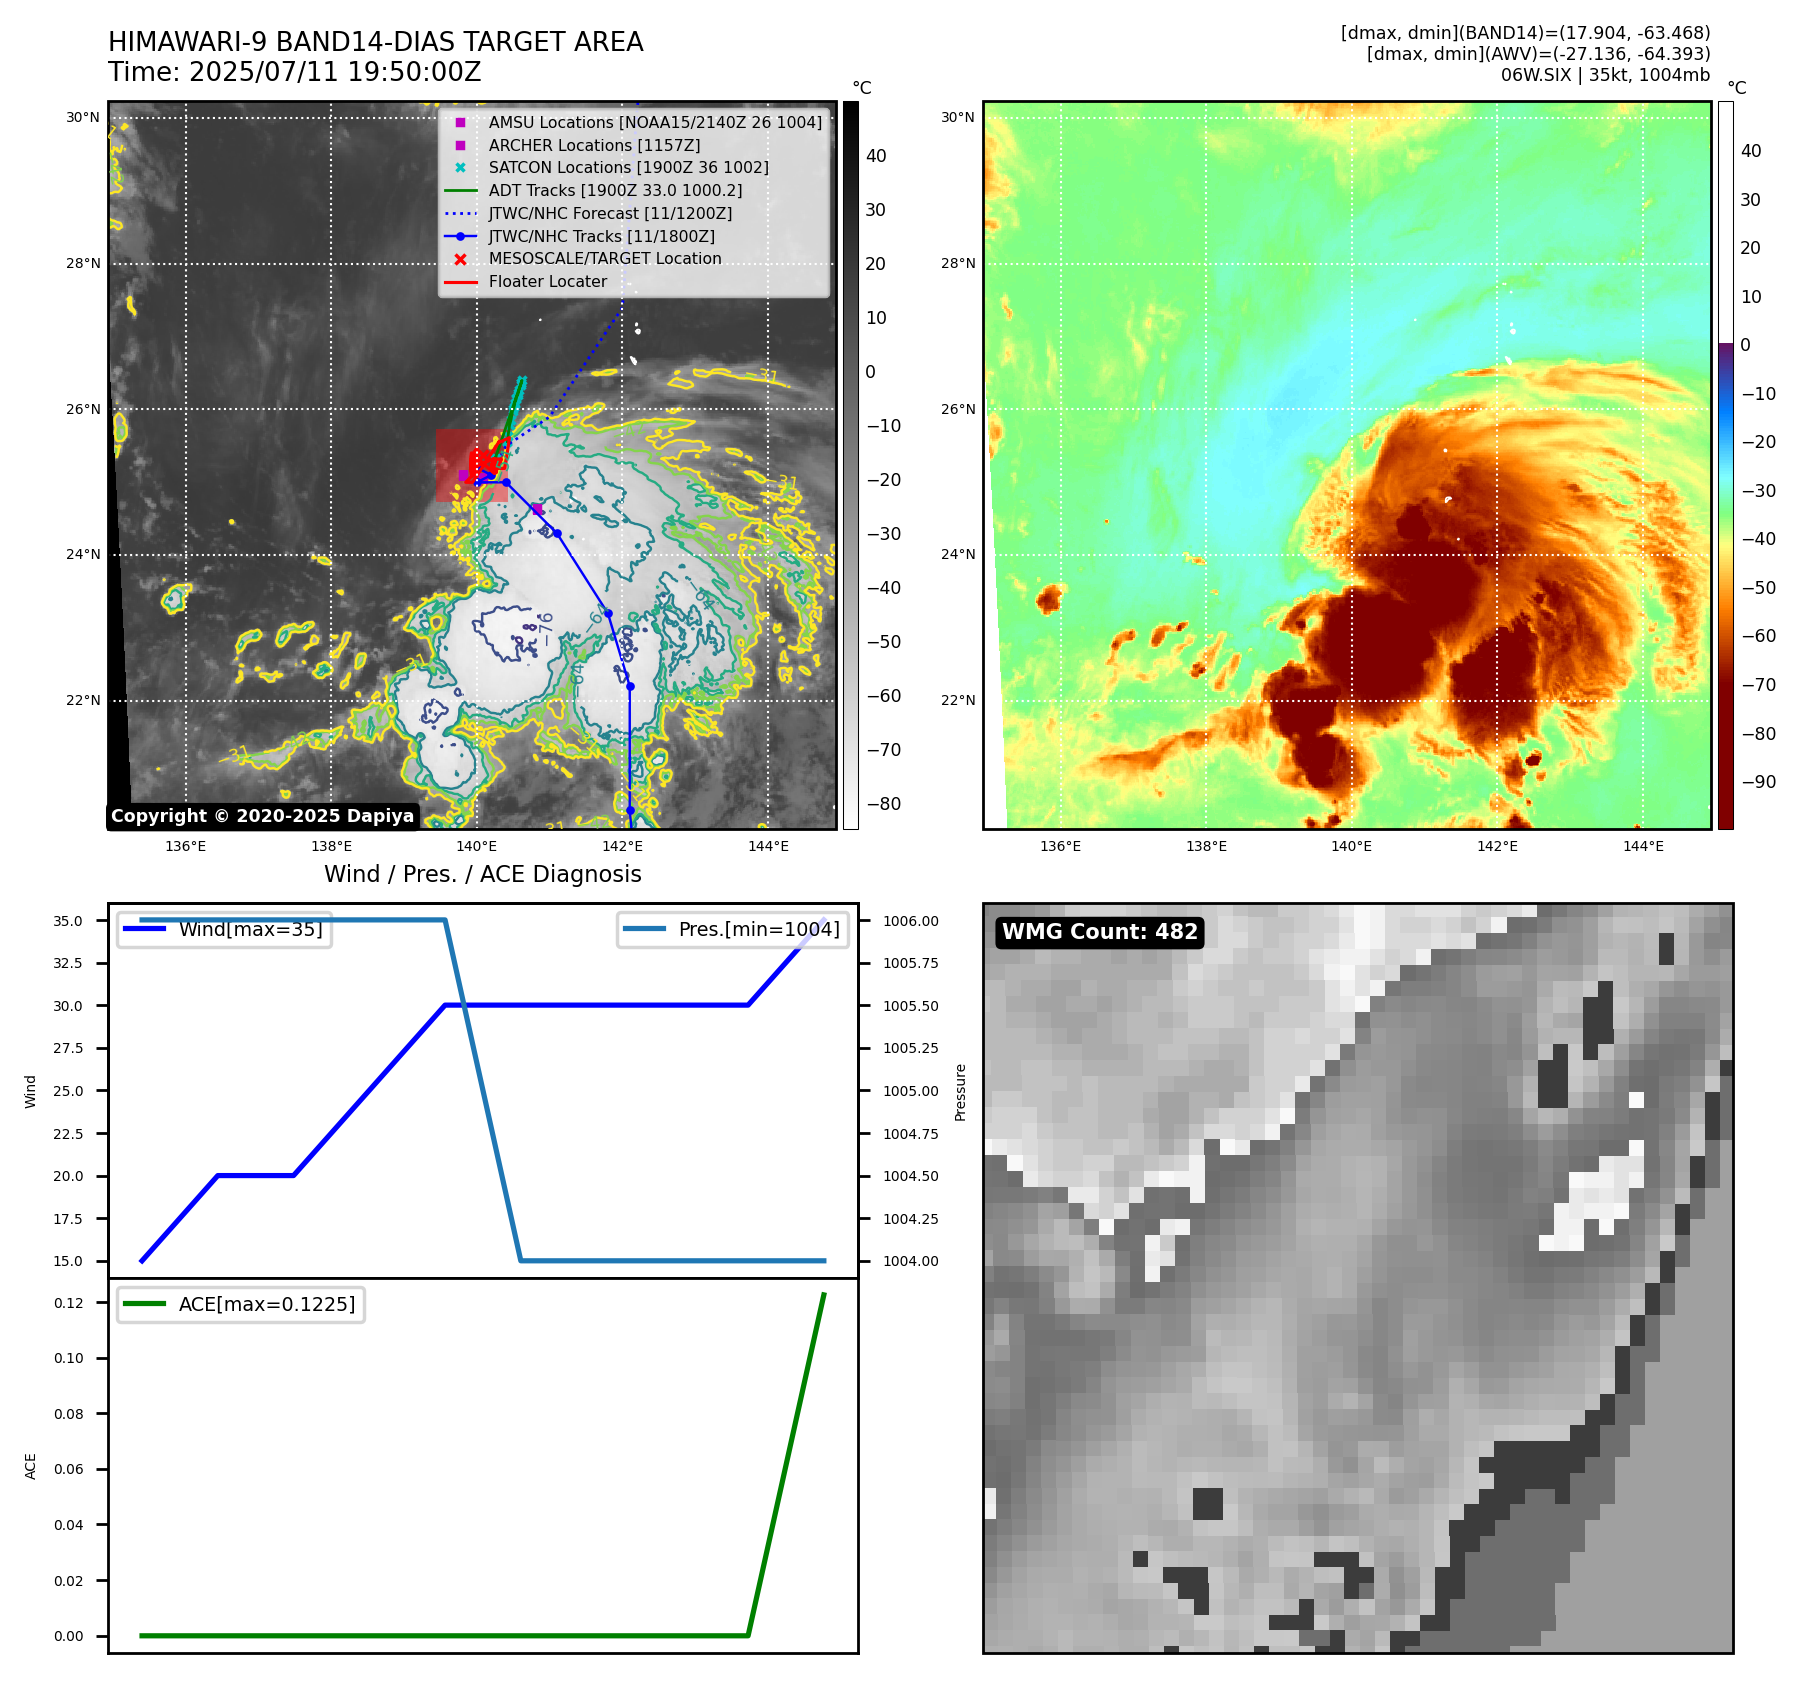This screenshot has height=1690, width=1801.
Task: Click the −80 value on grayscale colorbar
Action: [883, 804]
